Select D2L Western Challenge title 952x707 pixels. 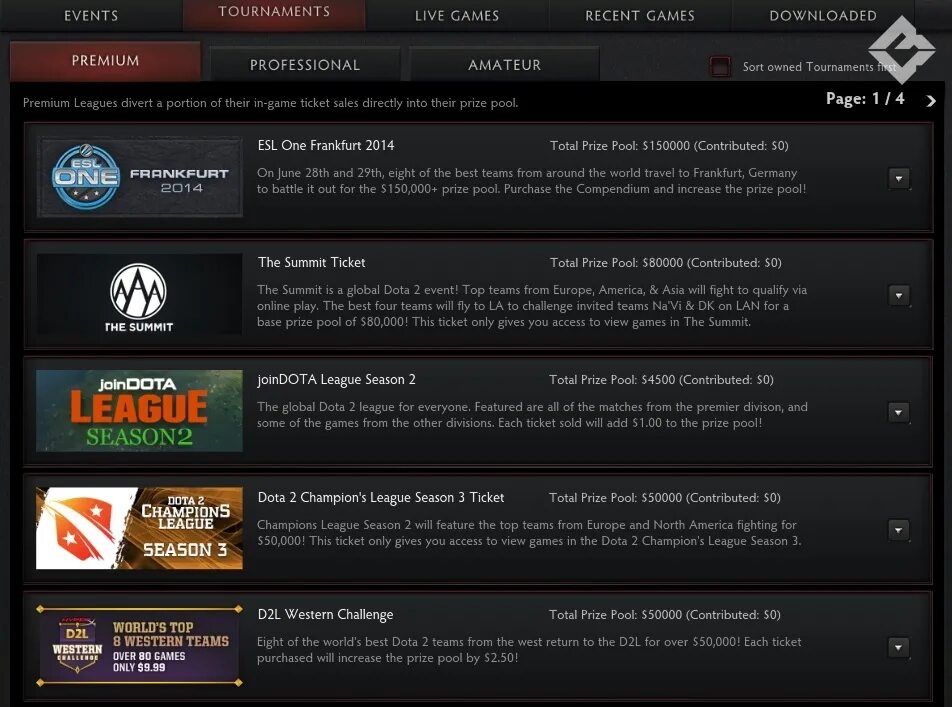pos(325,615)
